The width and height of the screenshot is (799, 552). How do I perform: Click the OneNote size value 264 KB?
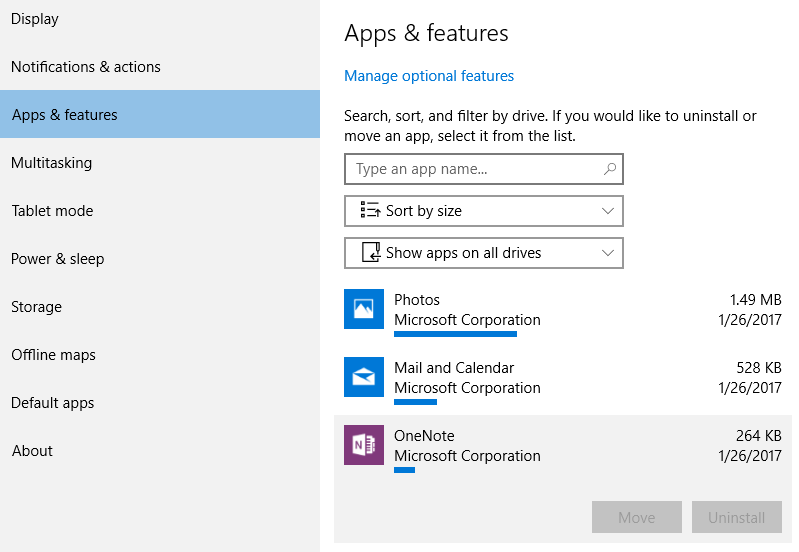(759, 436)
